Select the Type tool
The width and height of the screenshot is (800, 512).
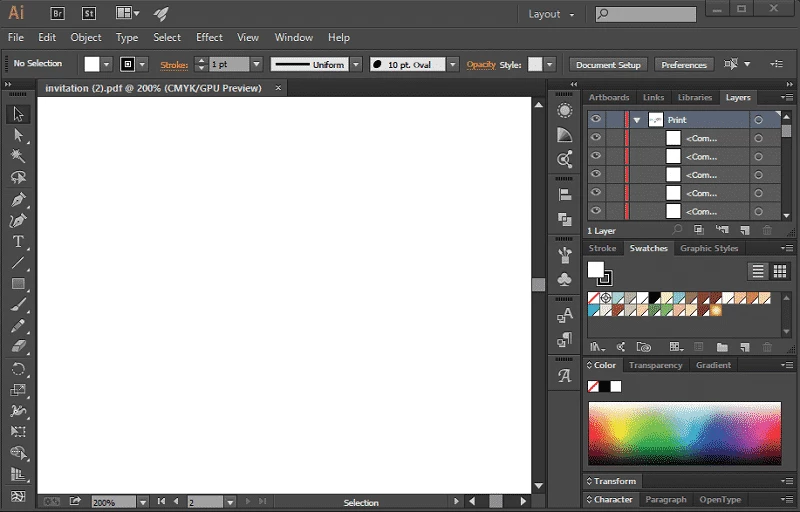(18, 242)
